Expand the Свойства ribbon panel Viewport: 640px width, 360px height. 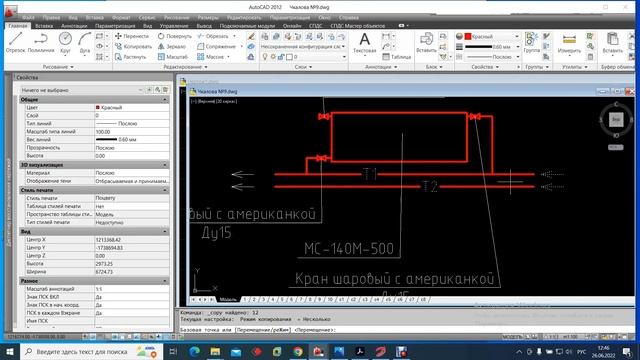[x=485, y=67]
